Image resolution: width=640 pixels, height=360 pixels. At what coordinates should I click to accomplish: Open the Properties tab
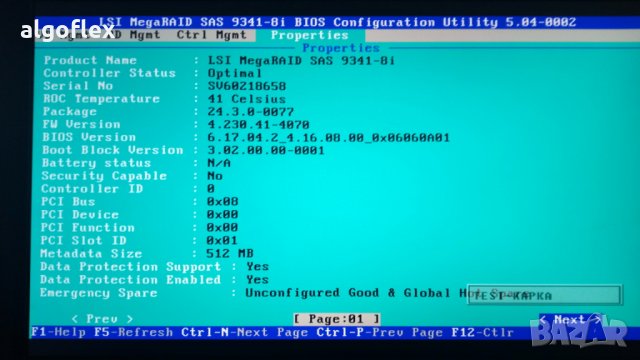(310, 36)
